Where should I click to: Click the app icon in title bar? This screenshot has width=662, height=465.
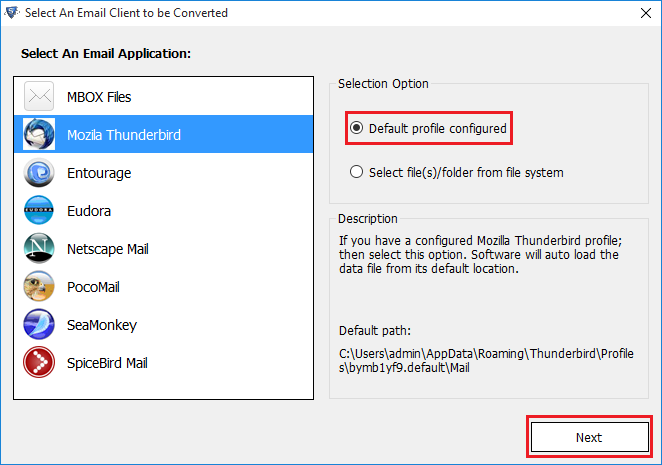11,13
